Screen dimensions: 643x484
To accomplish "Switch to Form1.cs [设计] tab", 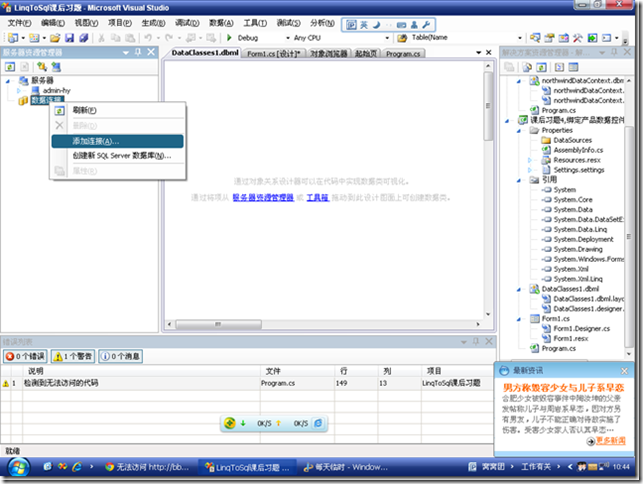I will (x=274, y=54).
